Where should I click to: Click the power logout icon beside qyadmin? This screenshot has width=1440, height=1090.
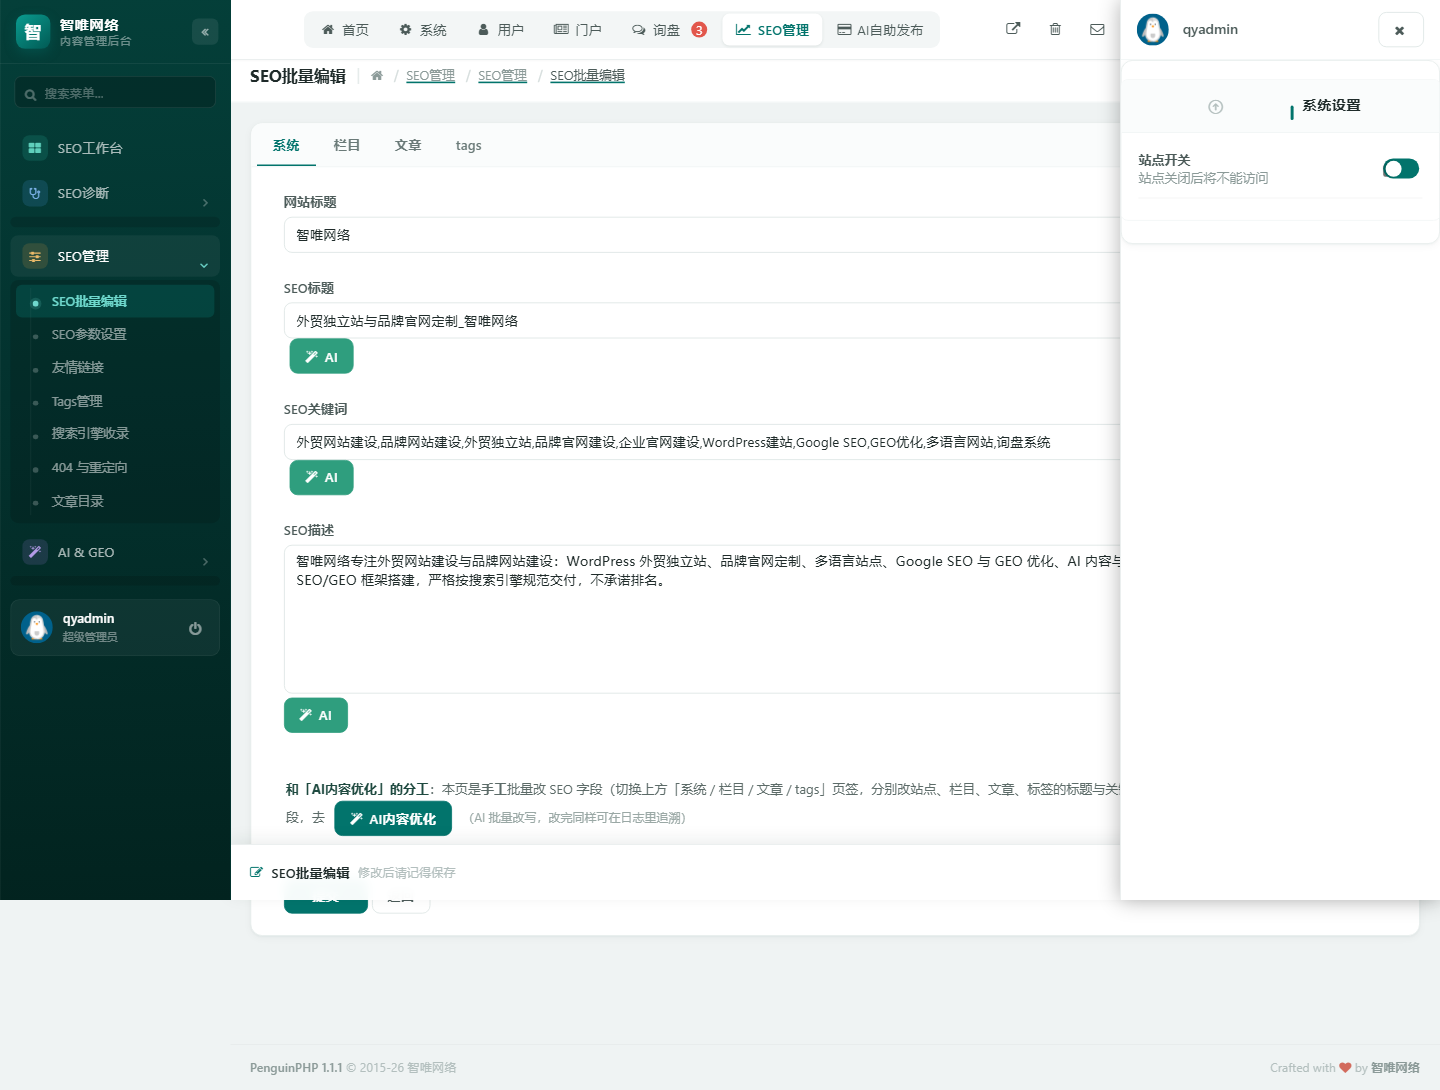pos(195,628)
